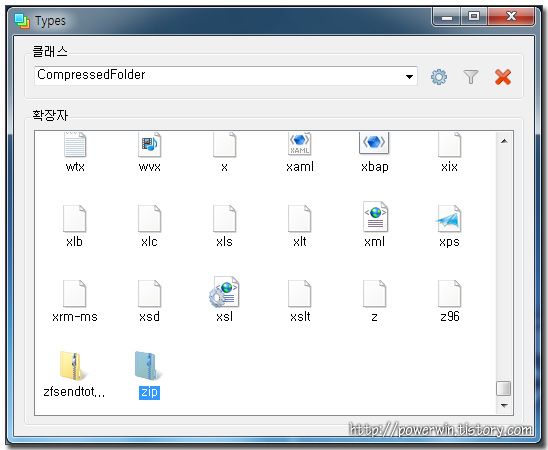This screenshot has height=450, width=548.
Task: Select the xlb extension icon
Action: point(74,219)
